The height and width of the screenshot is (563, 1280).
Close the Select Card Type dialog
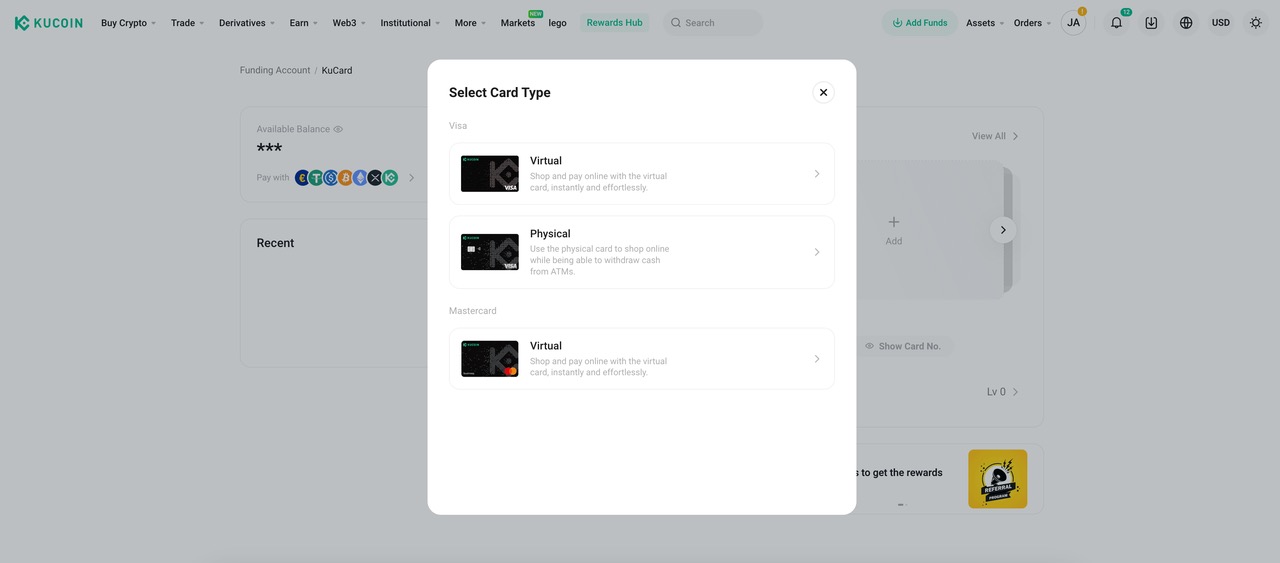[823, 92]
